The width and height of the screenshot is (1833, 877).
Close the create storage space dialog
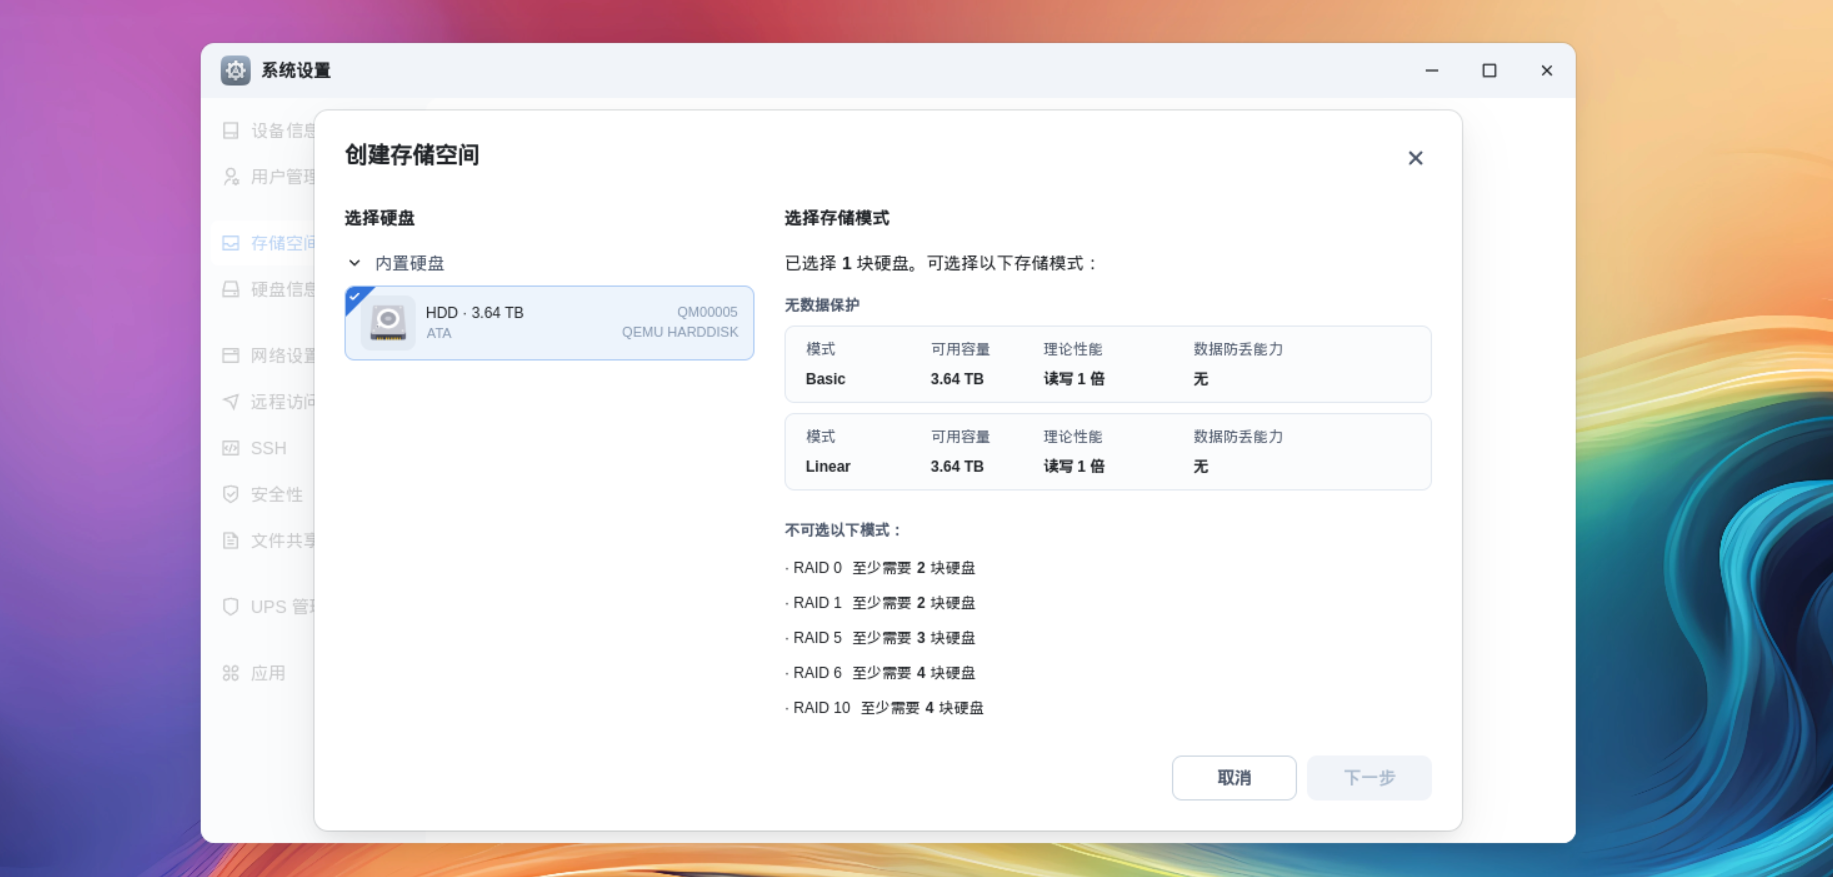[1415, 158]
